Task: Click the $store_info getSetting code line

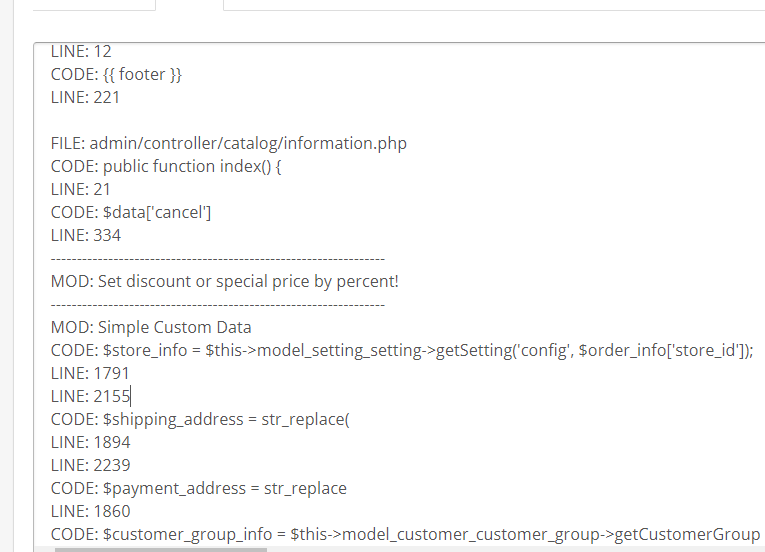Action: click(401, 350)
